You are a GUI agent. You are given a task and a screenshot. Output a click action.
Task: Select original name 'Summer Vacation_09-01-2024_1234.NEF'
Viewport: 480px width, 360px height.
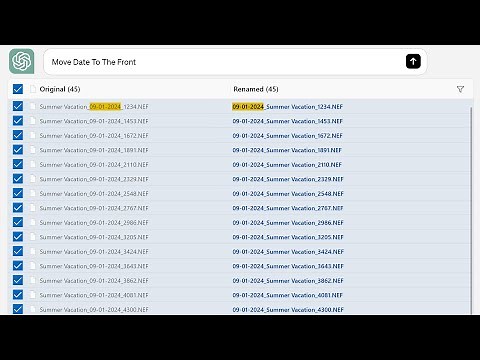94,107
